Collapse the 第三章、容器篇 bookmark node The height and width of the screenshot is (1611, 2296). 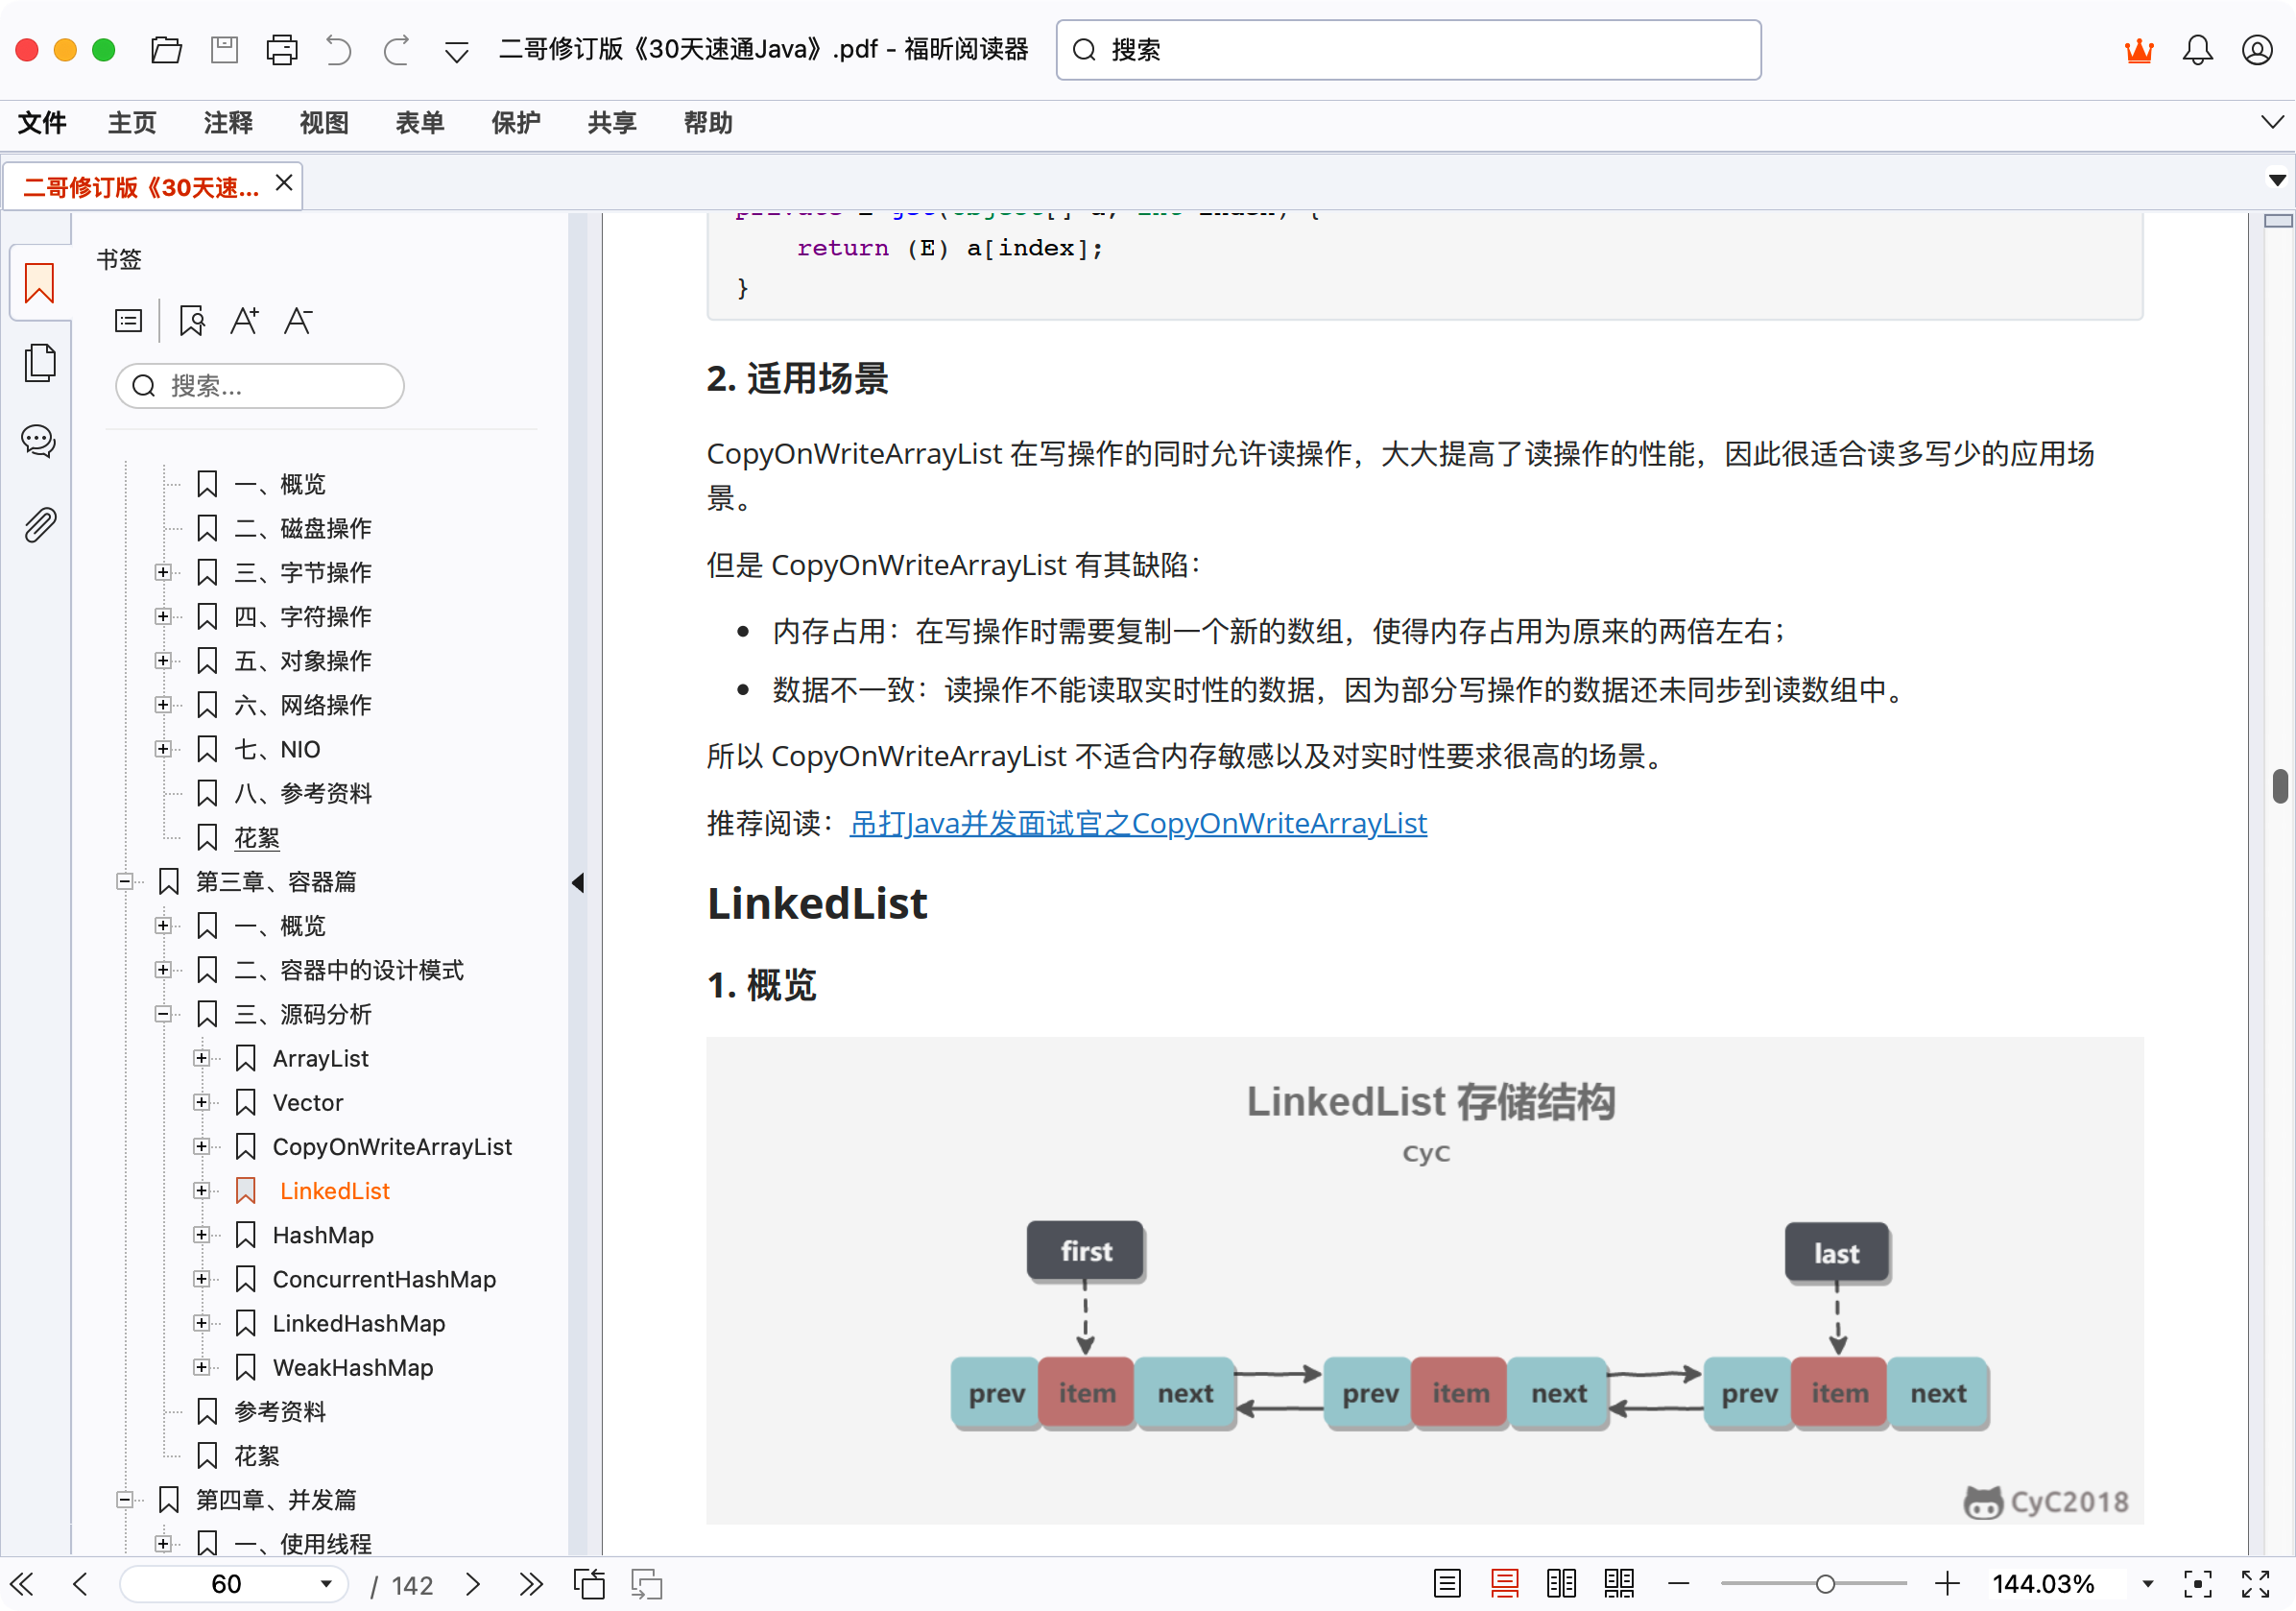tap(124, 882)
